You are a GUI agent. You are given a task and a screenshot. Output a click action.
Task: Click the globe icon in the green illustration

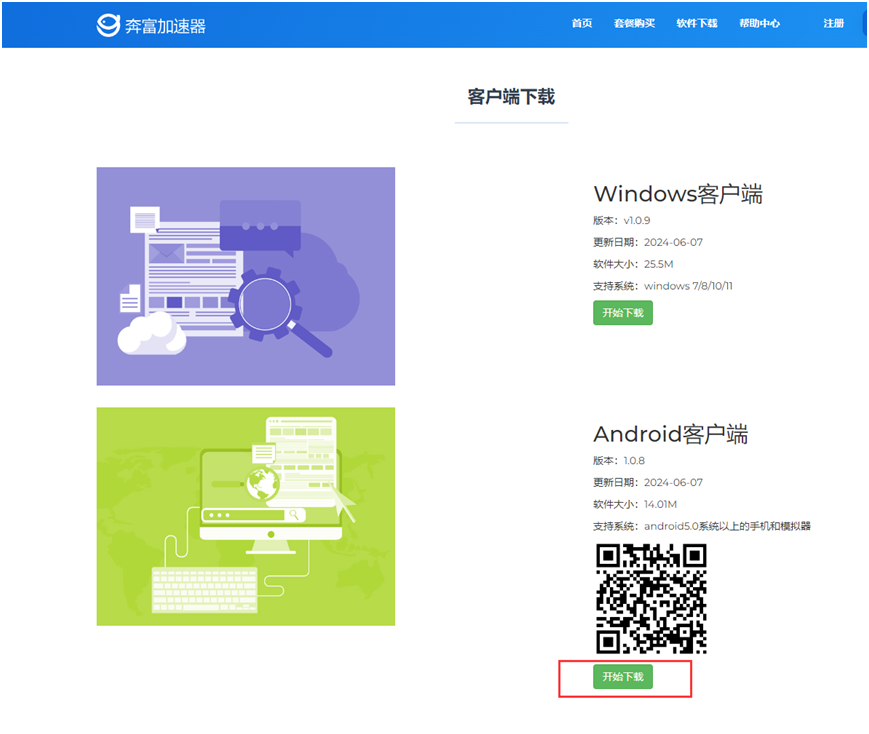[x=264, y=483]
